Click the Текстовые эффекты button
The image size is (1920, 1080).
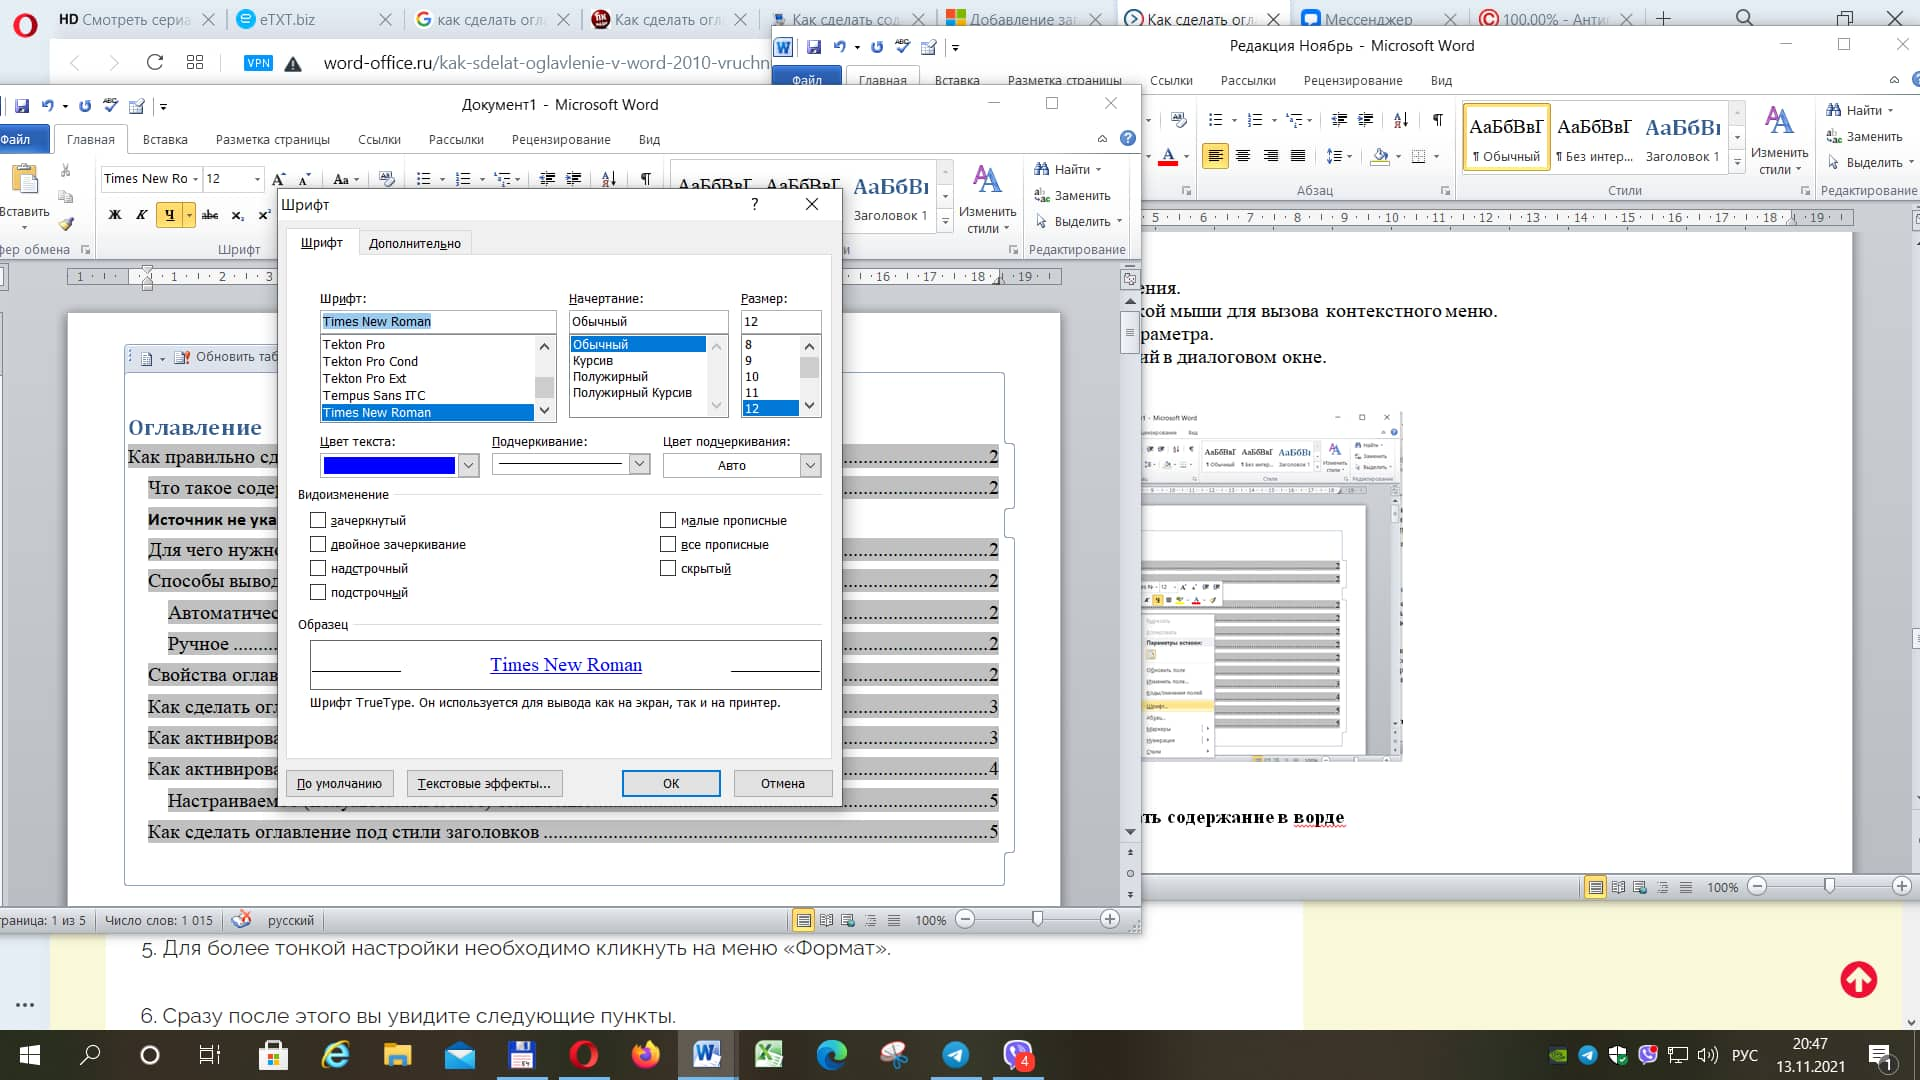pos(484,782)
